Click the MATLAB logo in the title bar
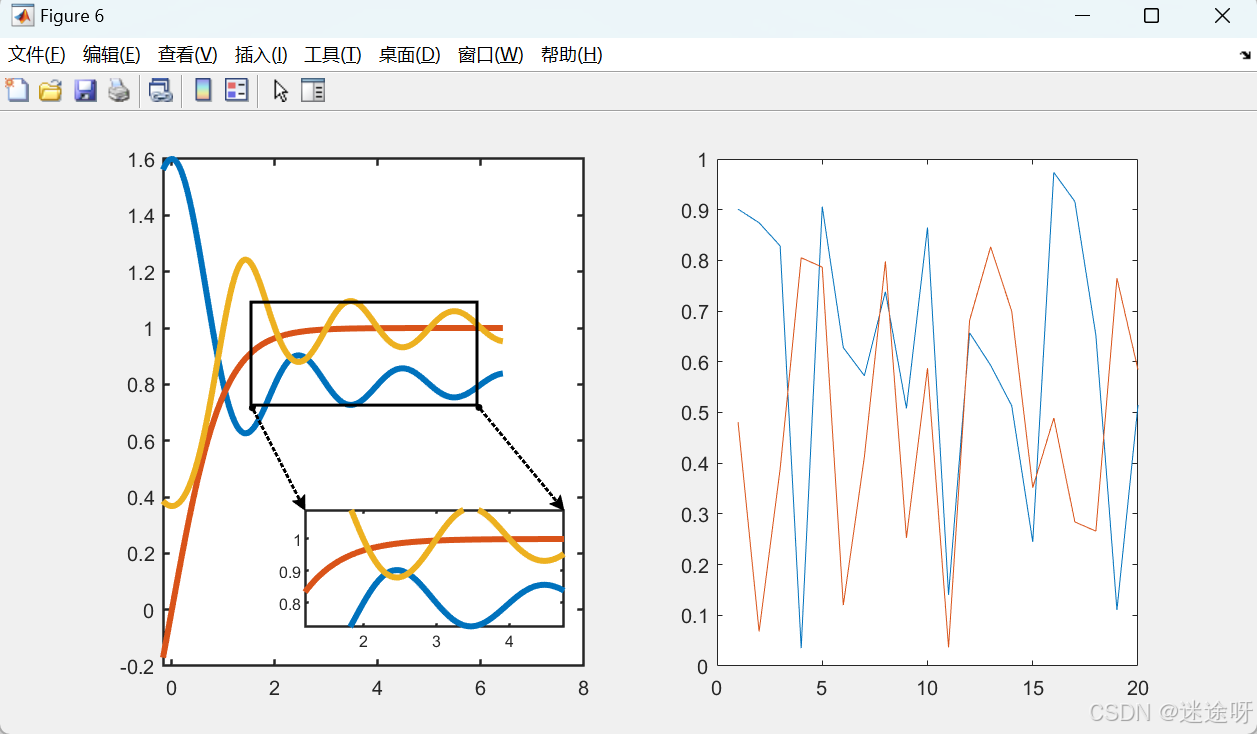Image resolution: width=1257 pixels, height=734 pixels. 21,16
